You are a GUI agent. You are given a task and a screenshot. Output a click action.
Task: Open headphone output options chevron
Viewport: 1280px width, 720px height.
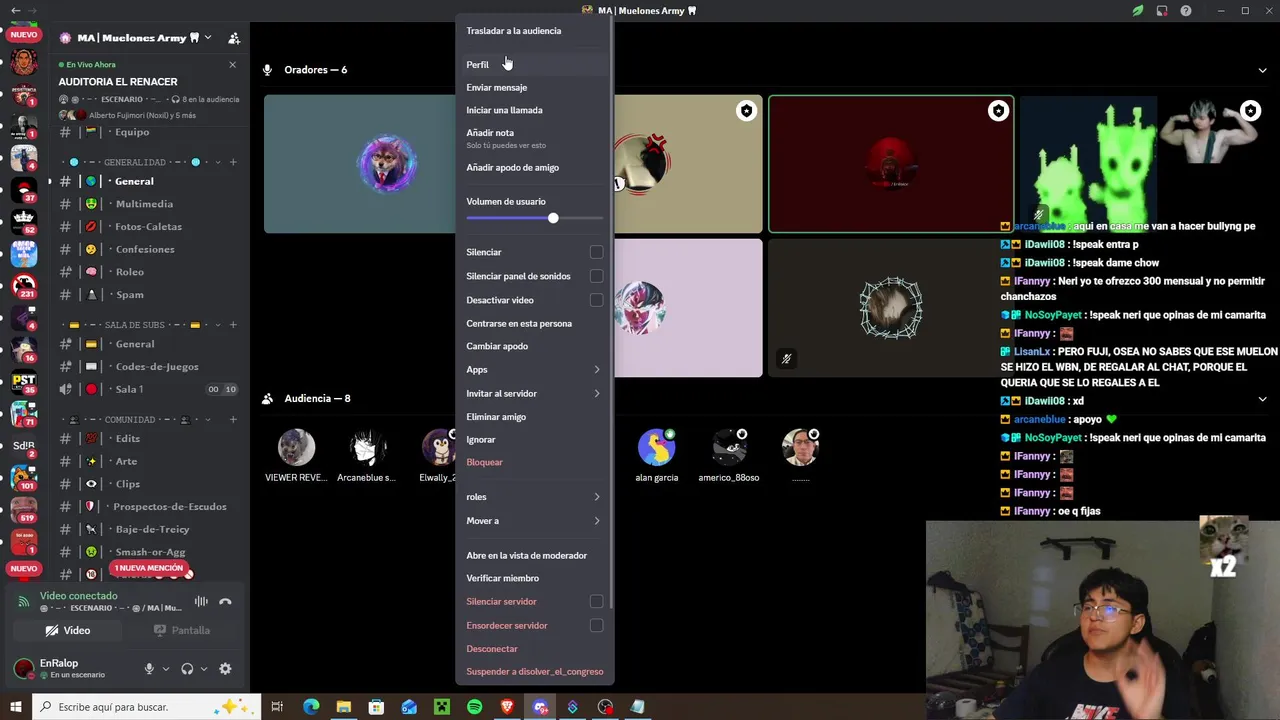(x=204, y=669)
